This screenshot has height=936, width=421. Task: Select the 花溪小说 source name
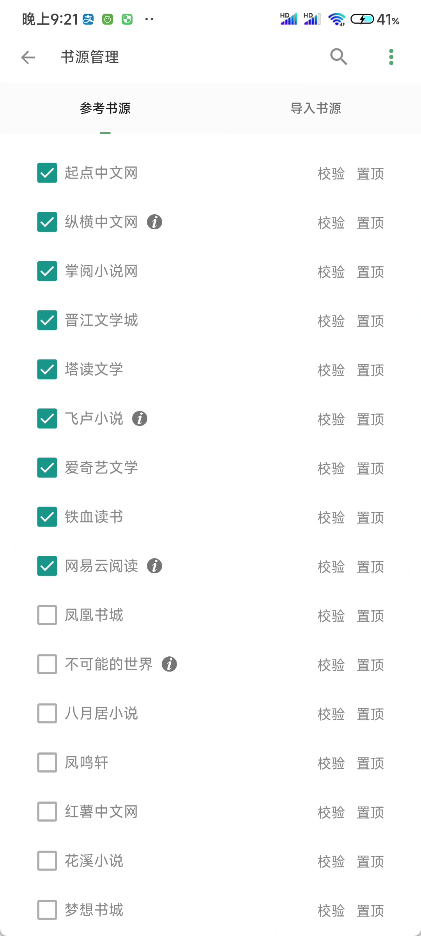pos(94,861)
